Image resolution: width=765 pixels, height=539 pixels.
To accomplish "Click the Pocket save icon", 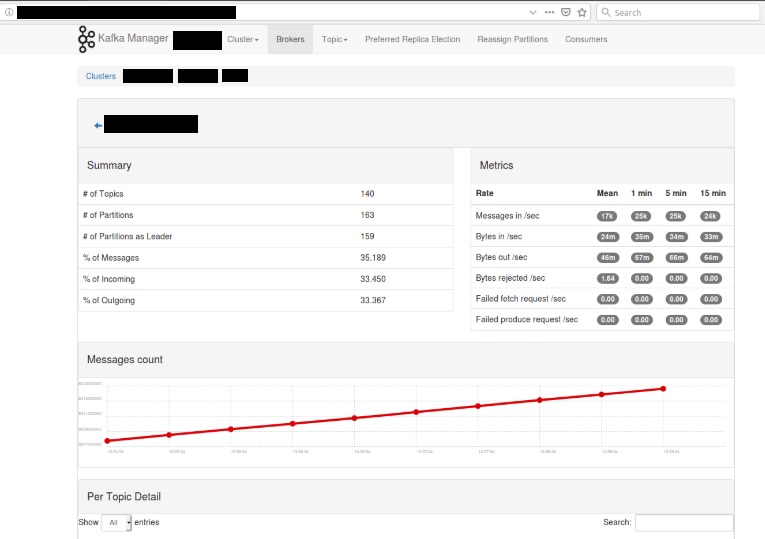I will 566,13.
